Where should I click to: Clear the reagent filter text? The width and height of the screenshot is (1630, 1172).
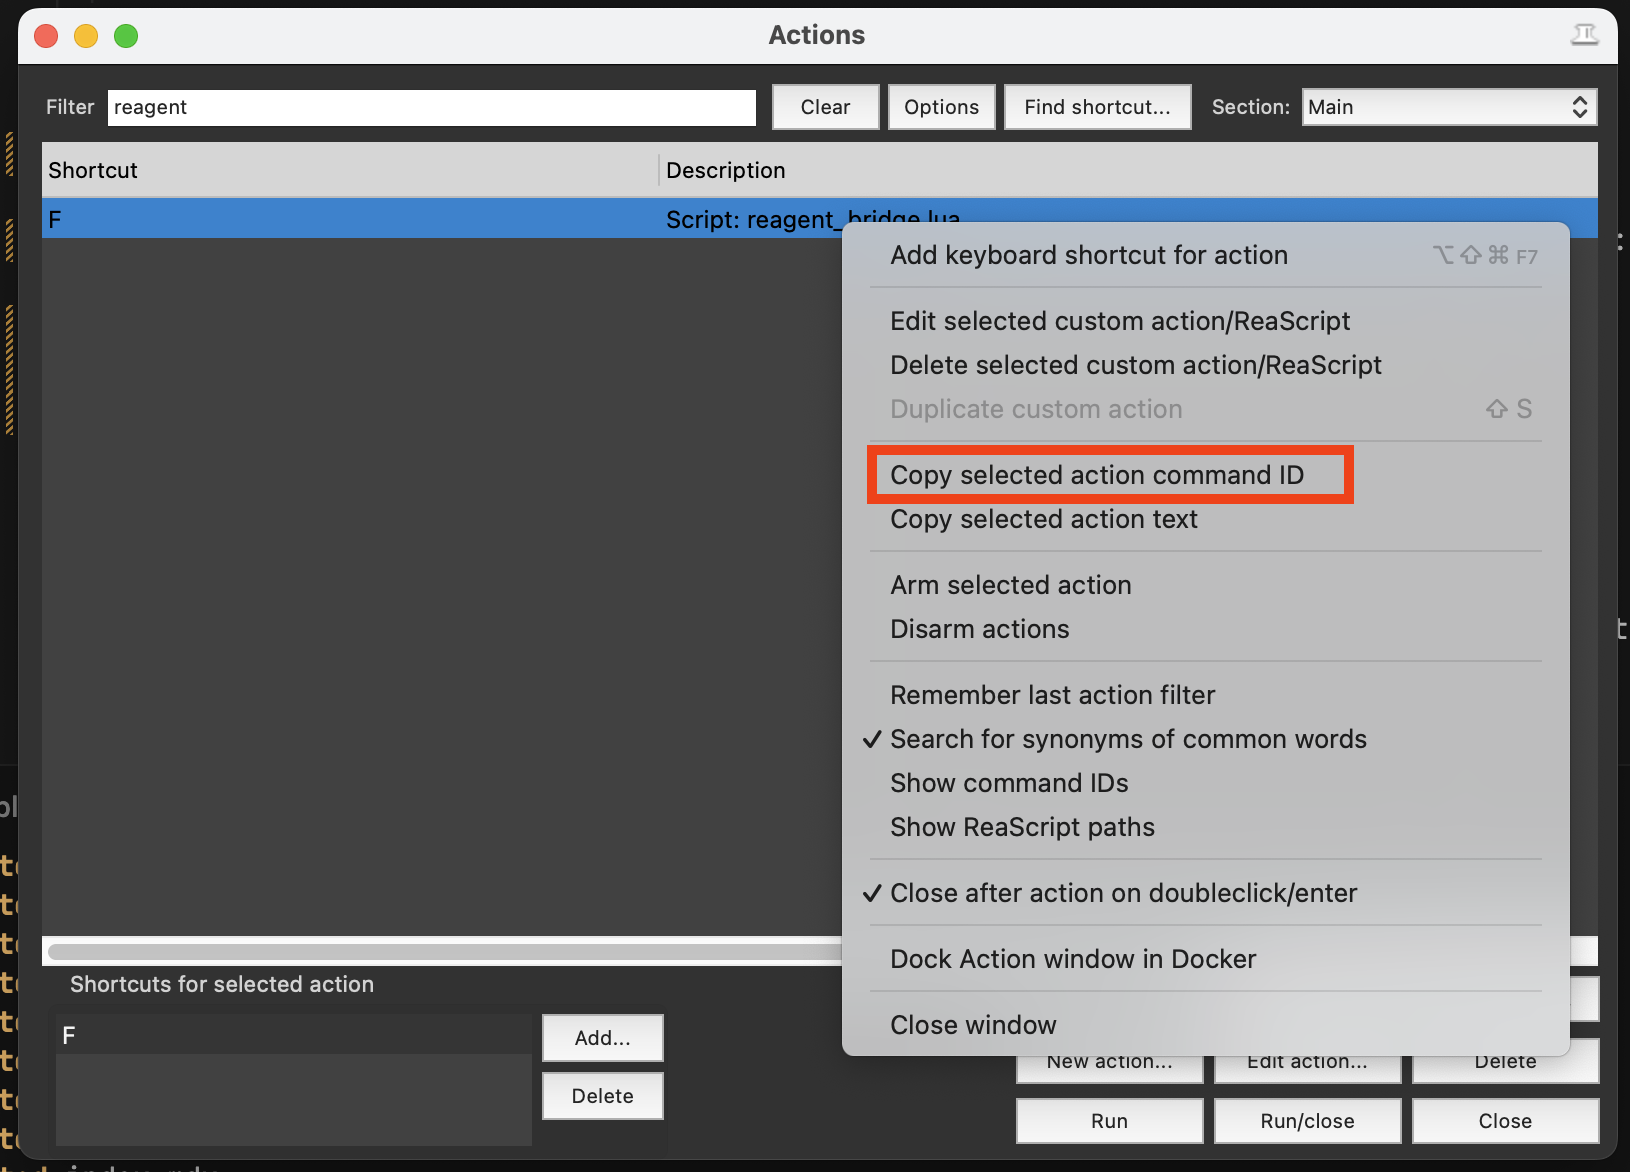coord(824,107)
